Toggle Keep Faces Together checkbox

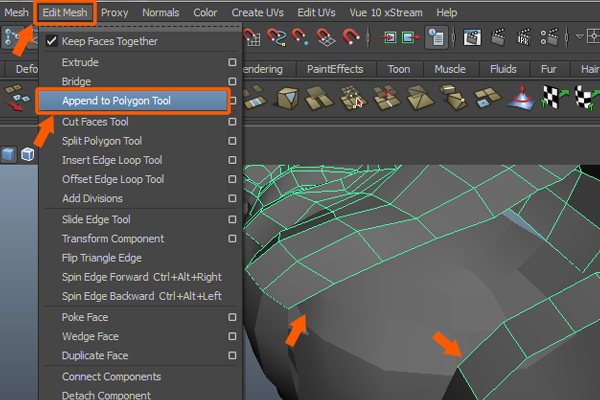click(x=52, y=42)
